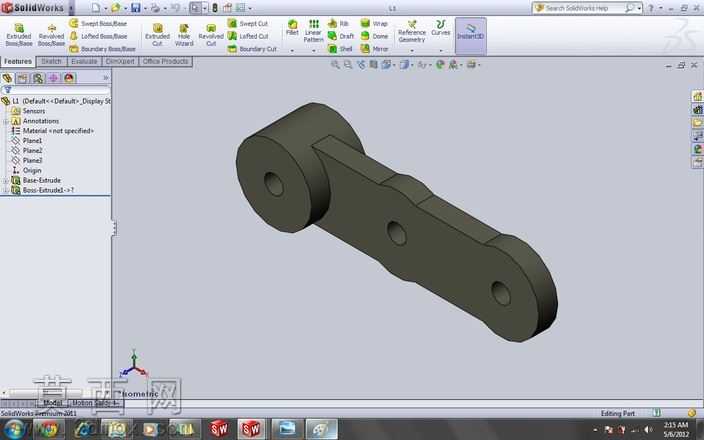Switch to the Sketch tab
The image size is (704, 440).
tap(51, 62)
